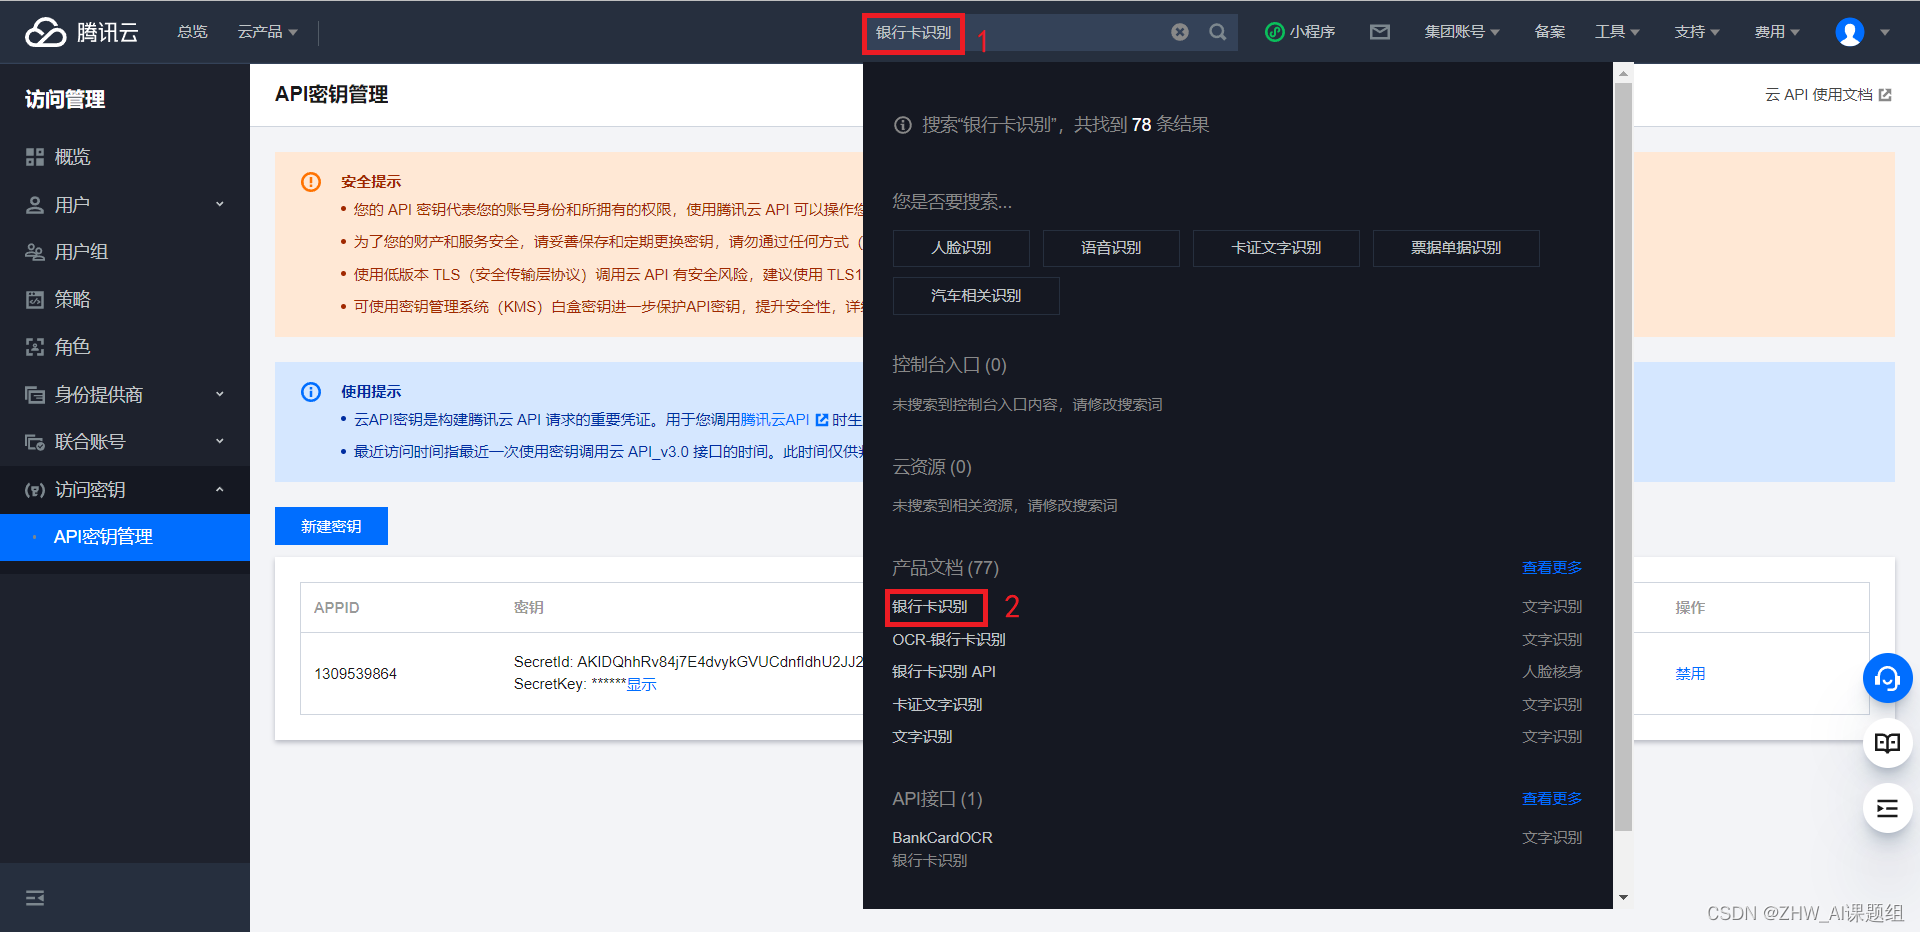View more 产品文档 results

pyautogui.click(x=1552, y=568)
